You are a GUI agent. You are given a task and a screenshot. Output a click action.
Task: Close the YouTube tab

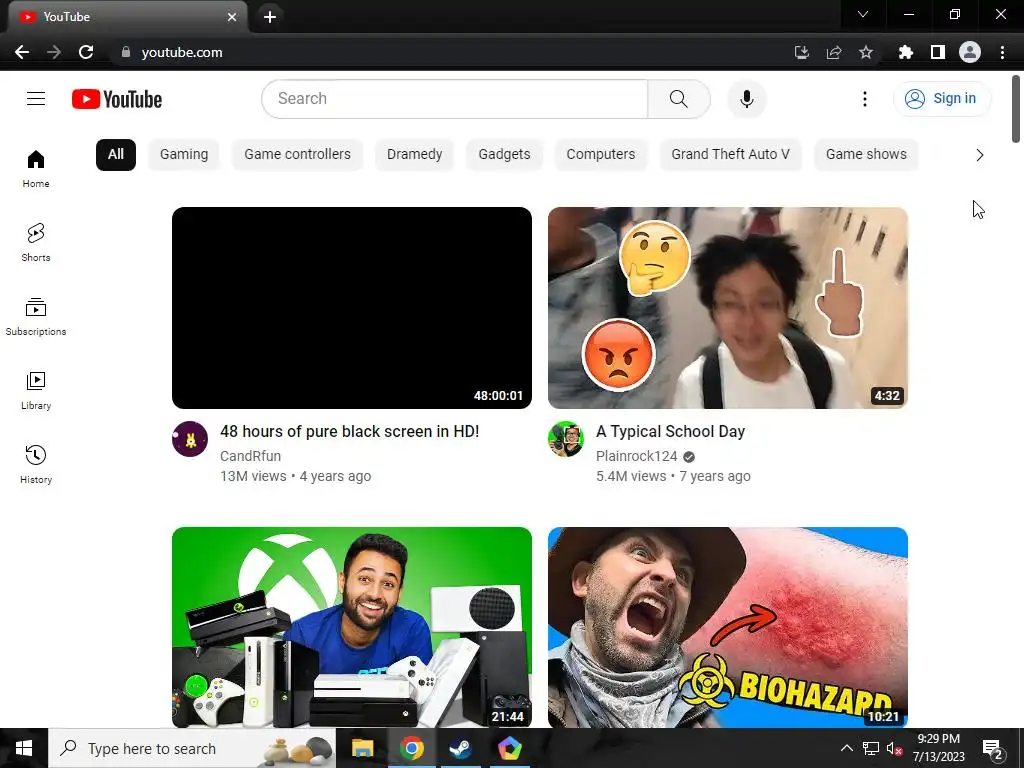[x=232, y=17]
